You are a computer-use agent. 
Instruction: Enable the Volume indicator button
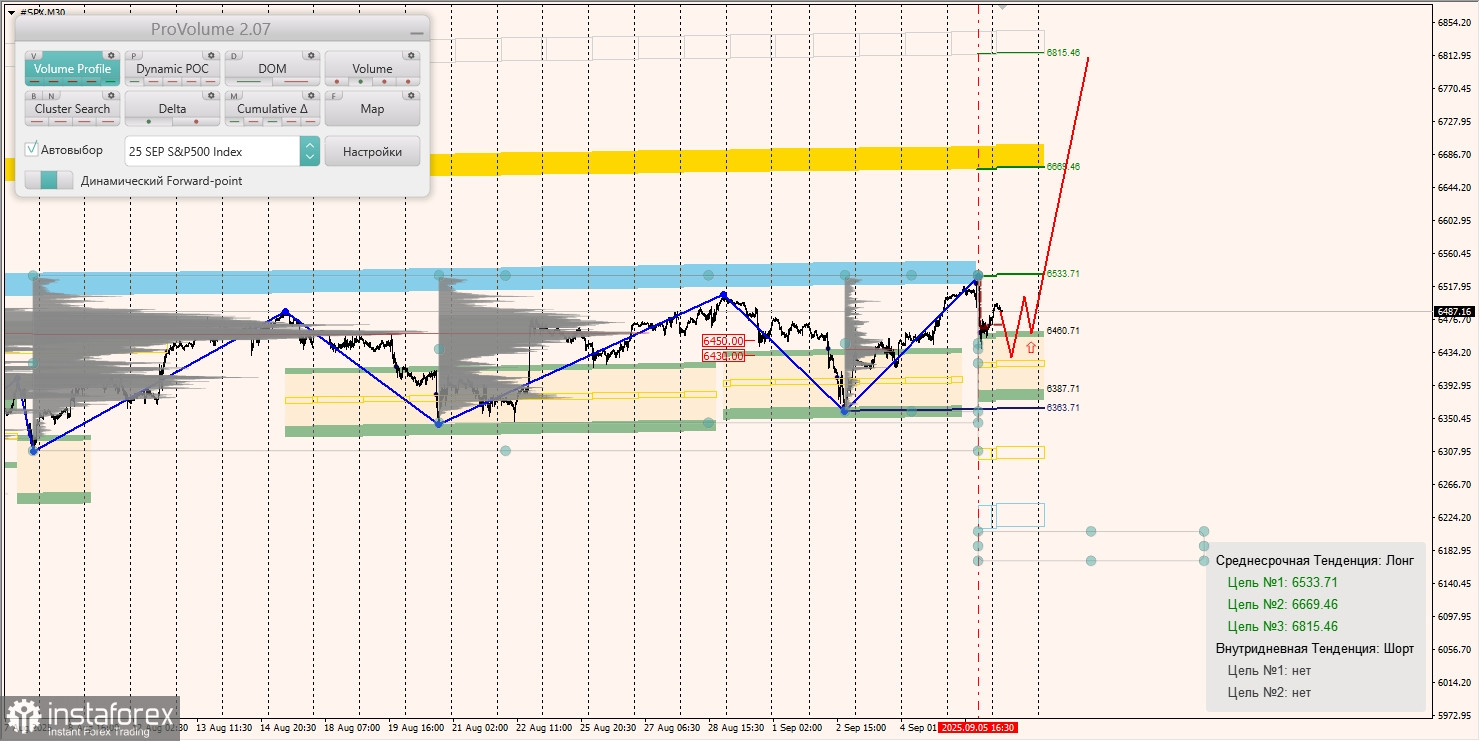coord(372,69)
